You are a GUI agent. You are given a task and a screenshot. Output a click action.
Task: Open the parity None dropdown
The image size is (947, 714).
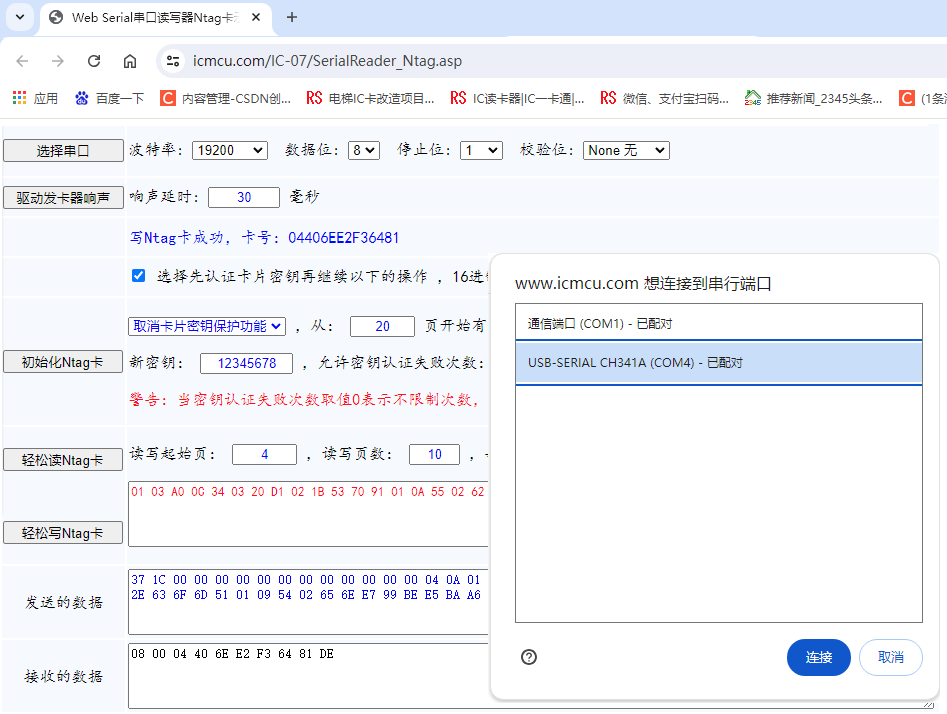coord(625,150)
